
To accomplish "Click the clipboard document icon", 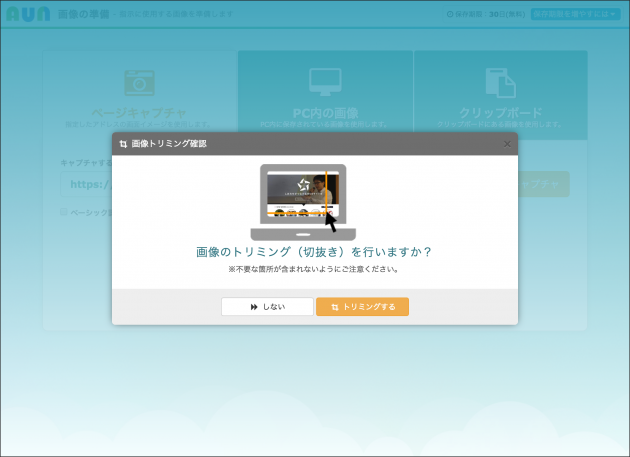I will pyautogui.click(x=499, y=82).
